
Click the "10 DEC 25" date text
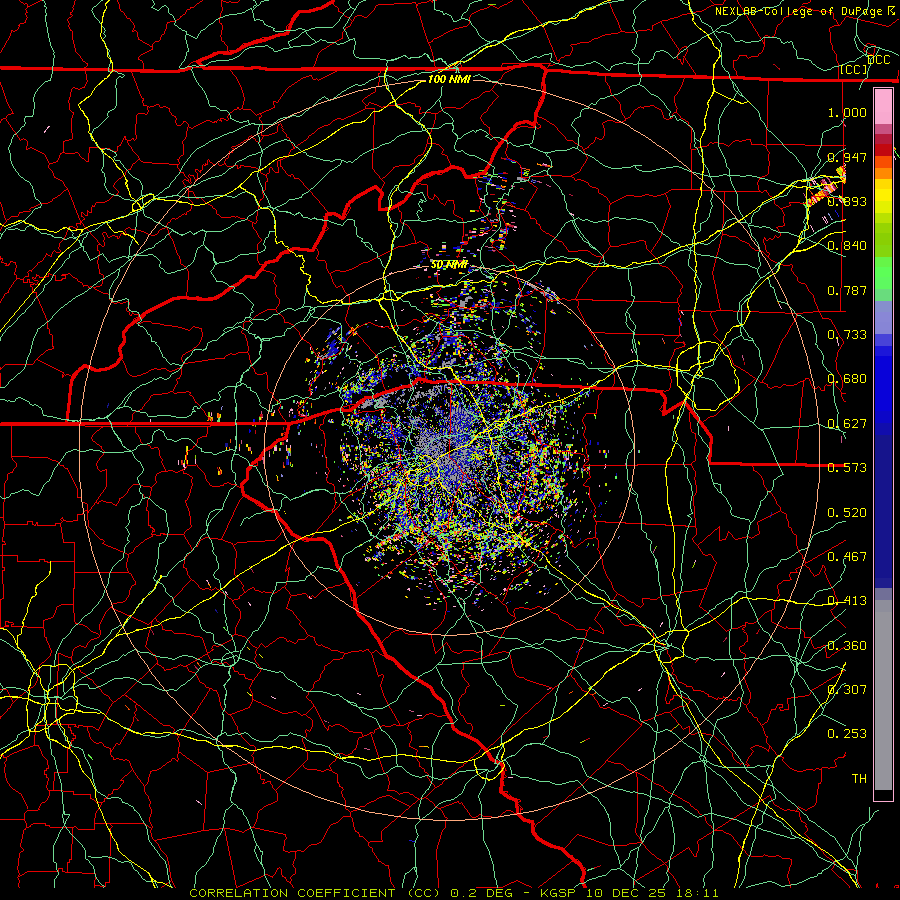coord(625,893)
